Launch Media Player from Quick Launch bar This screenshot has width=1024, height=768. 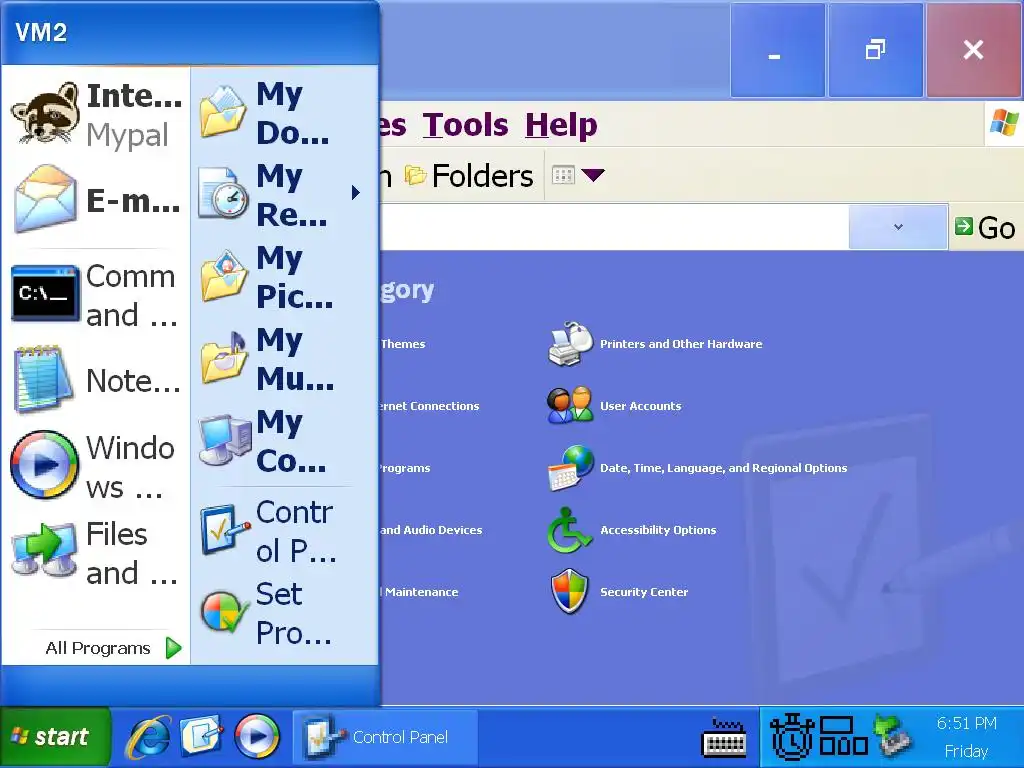coord(257,737)
